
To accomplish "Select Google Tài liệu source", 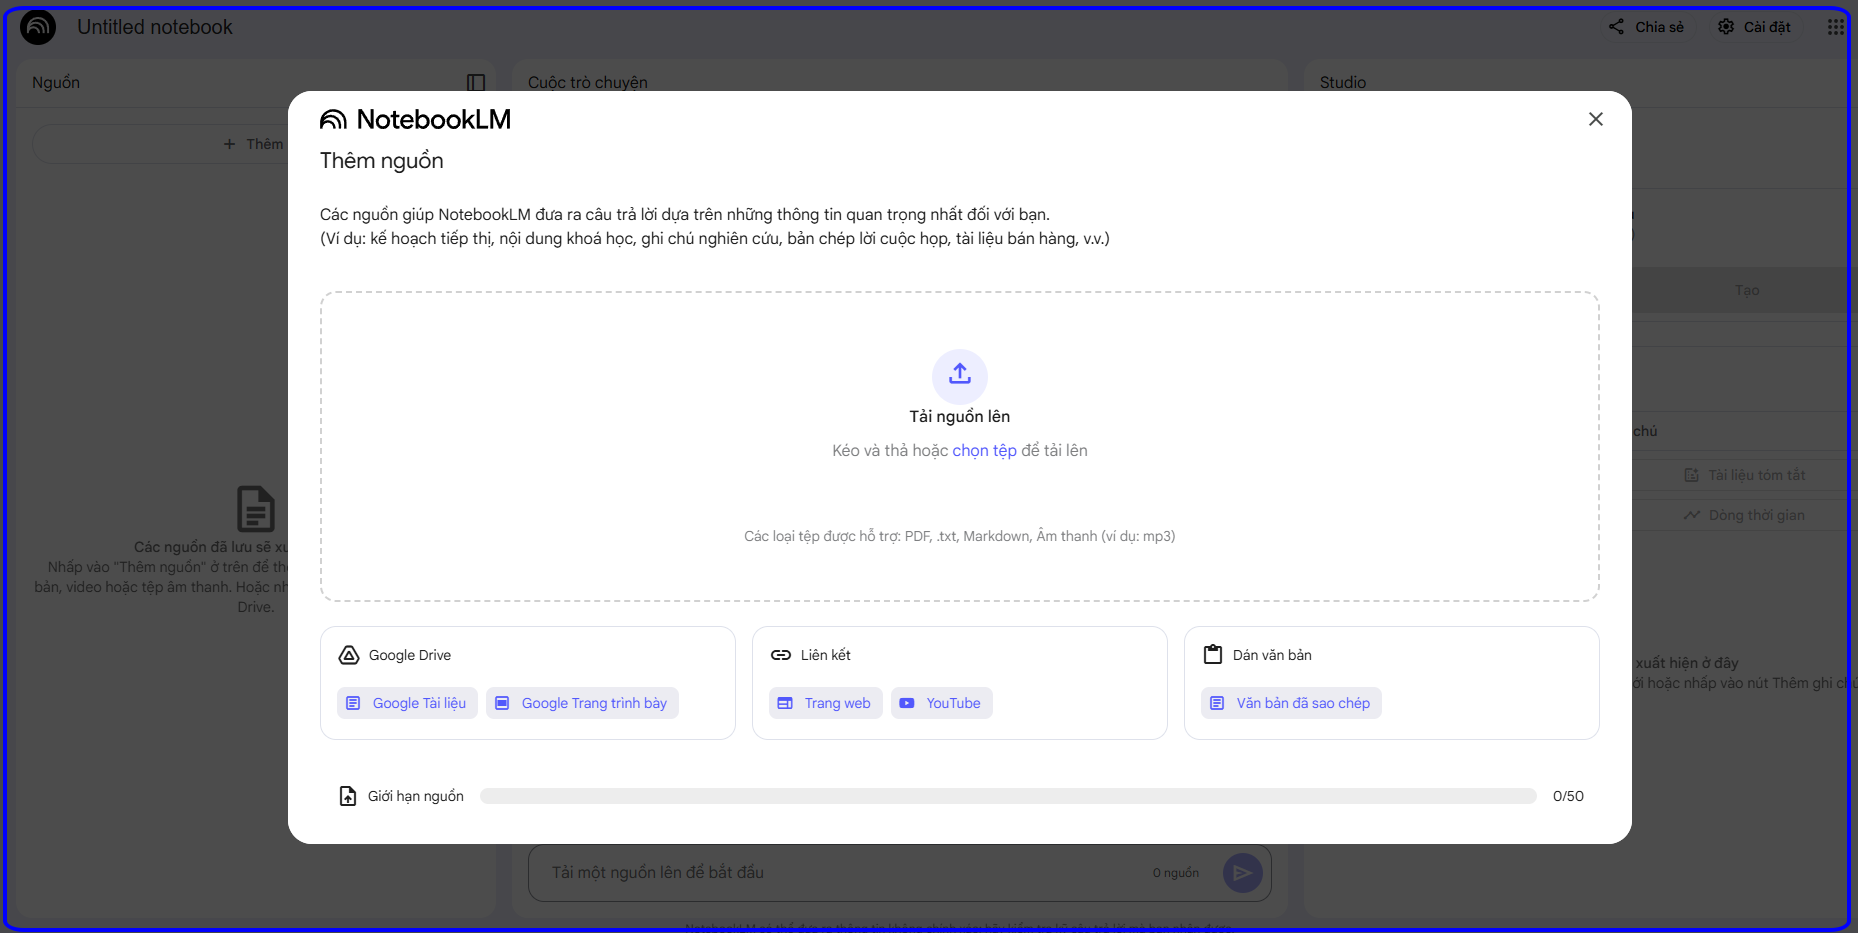I will [x=407, y=703].
